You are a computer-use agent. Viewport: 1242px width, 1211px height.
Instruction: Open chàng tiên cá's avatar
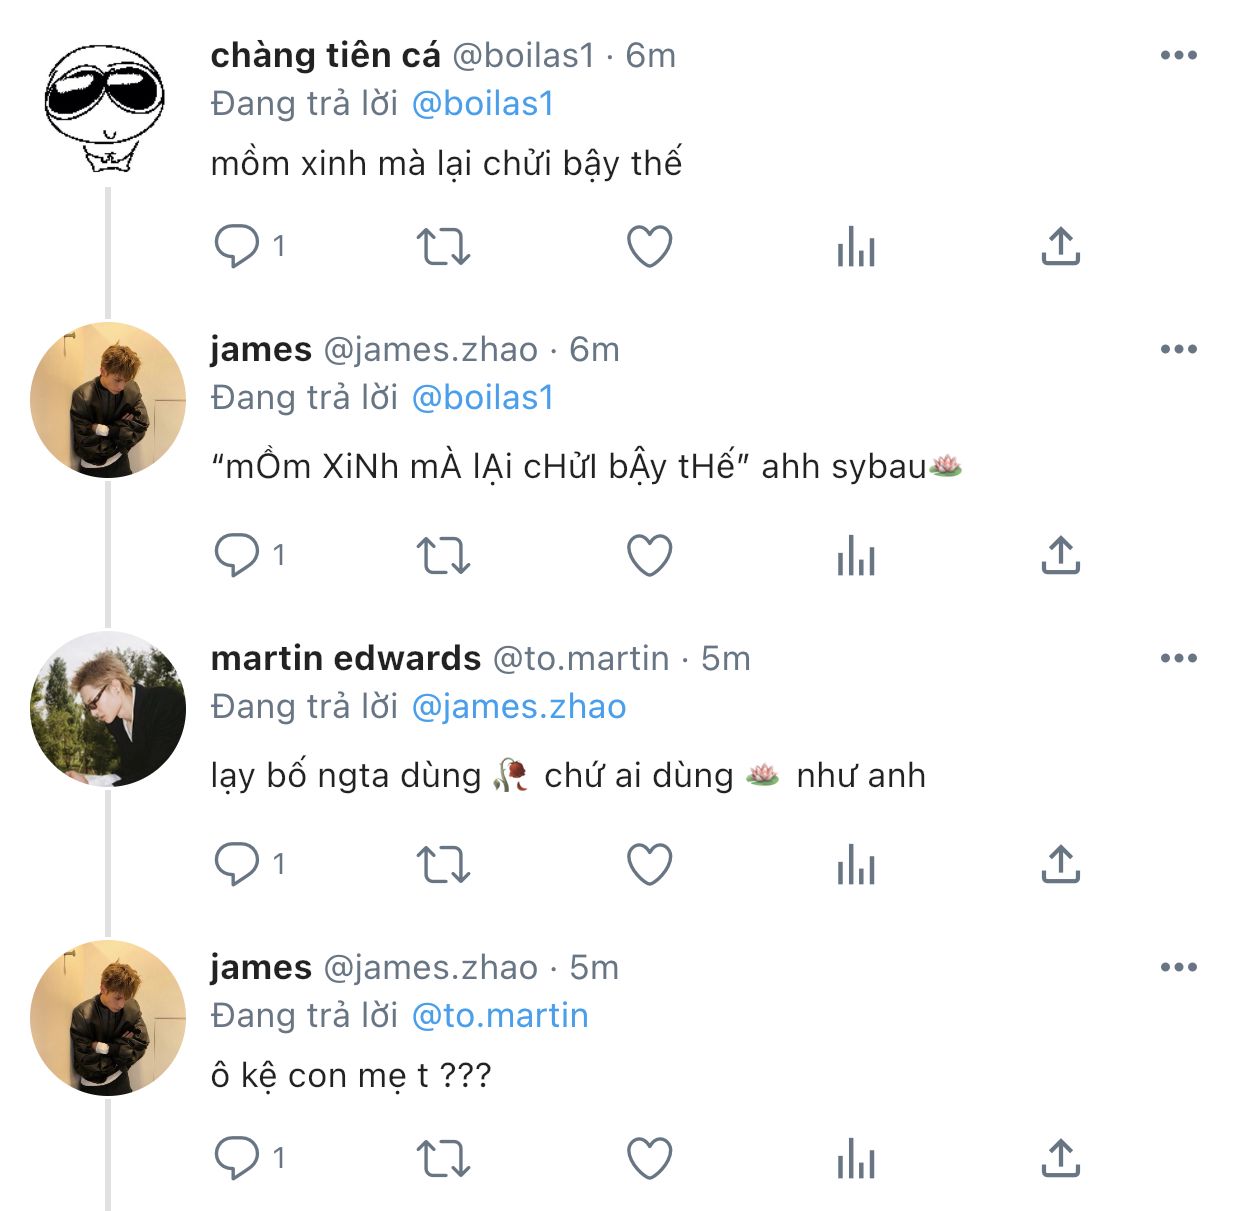click(x=104, y=107)
